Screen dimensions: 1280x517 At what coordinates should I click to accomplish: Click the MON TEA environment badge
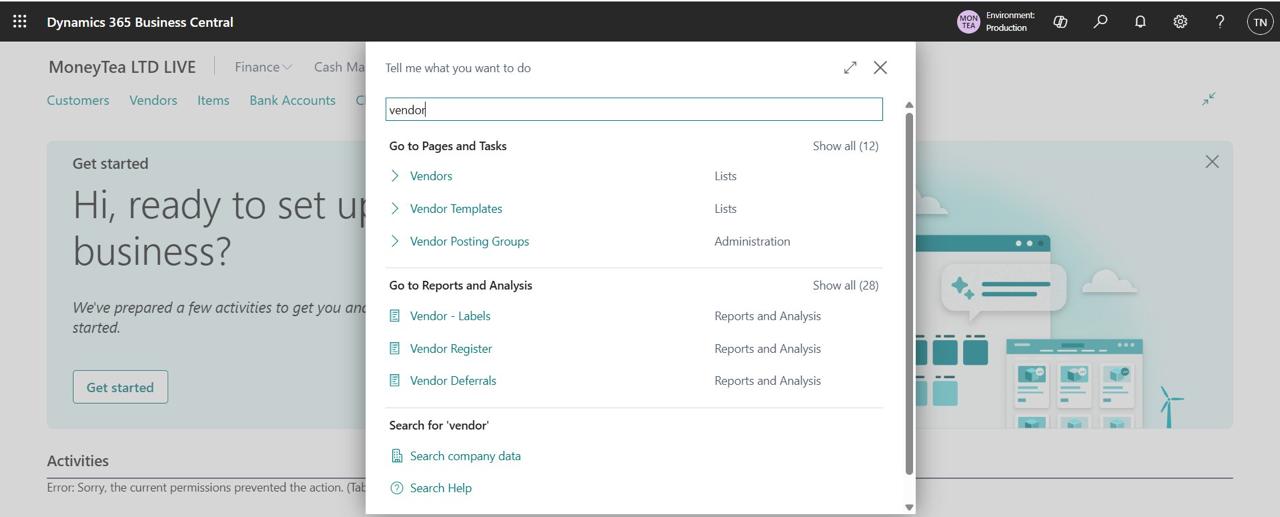click(968, 21)
